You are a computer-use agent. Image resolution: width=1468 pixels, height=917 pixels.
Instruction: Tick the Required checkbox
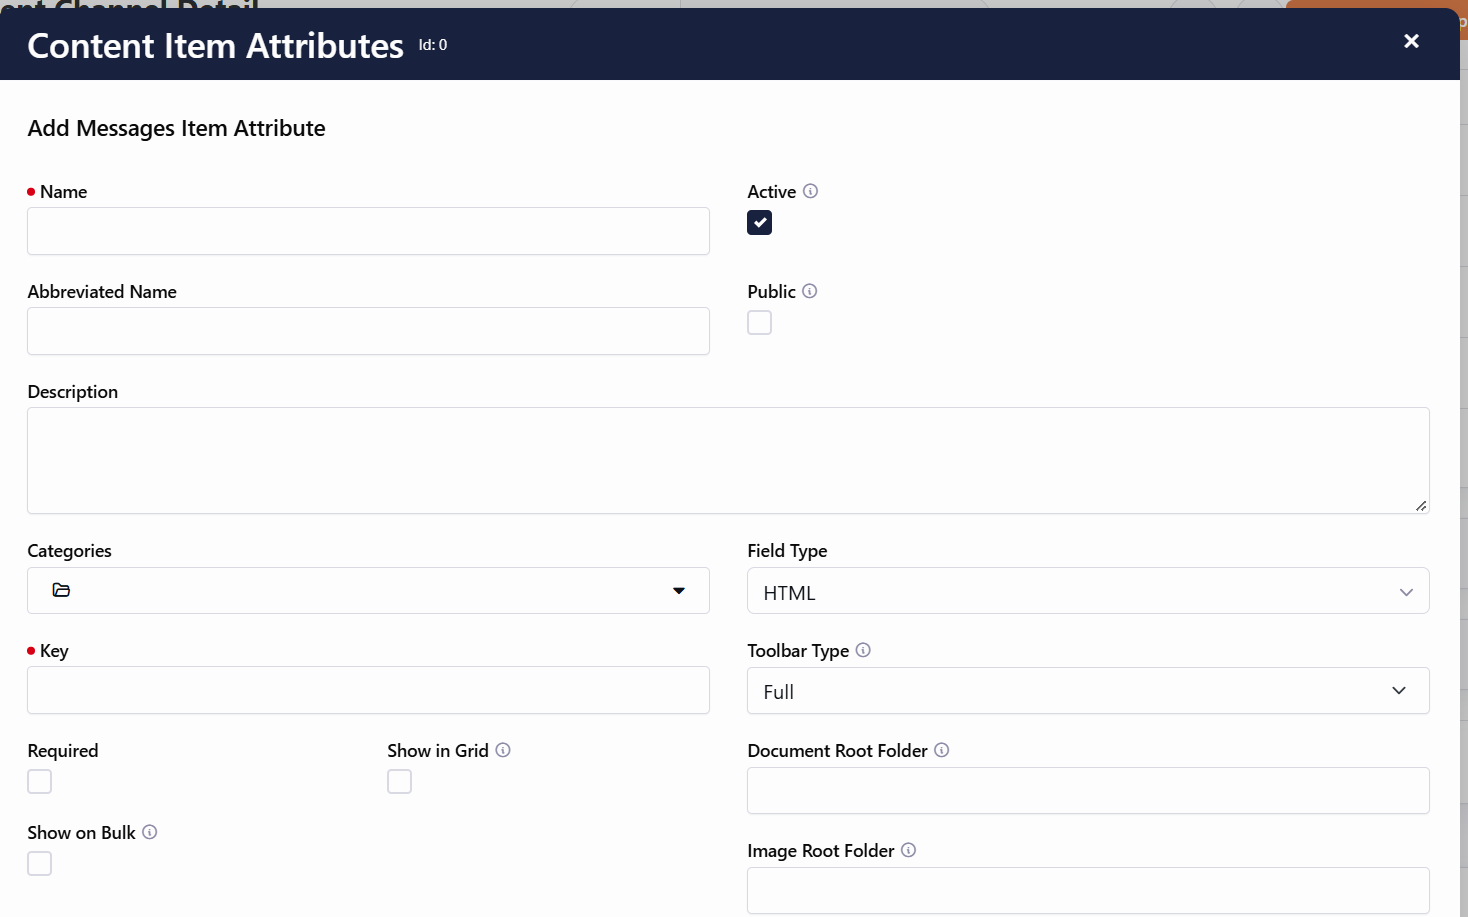click(40, 781)
